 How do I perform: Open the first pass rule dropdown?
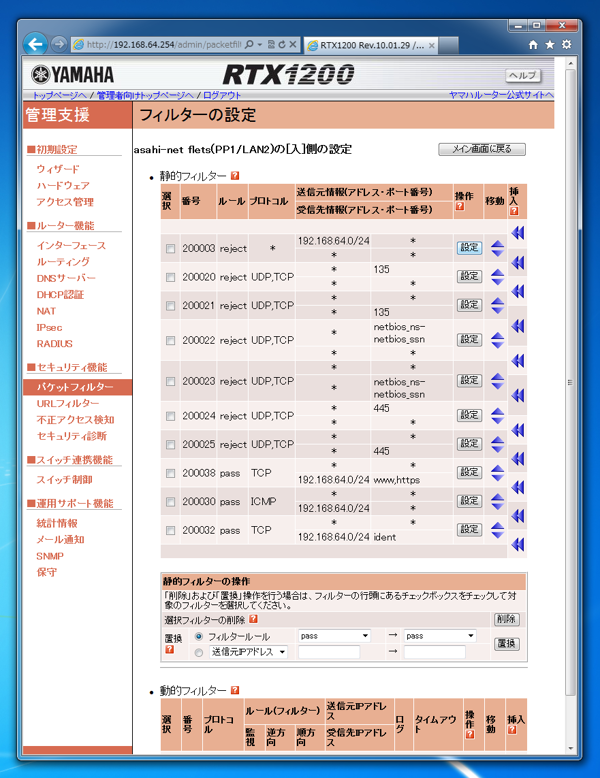[334, 636]
